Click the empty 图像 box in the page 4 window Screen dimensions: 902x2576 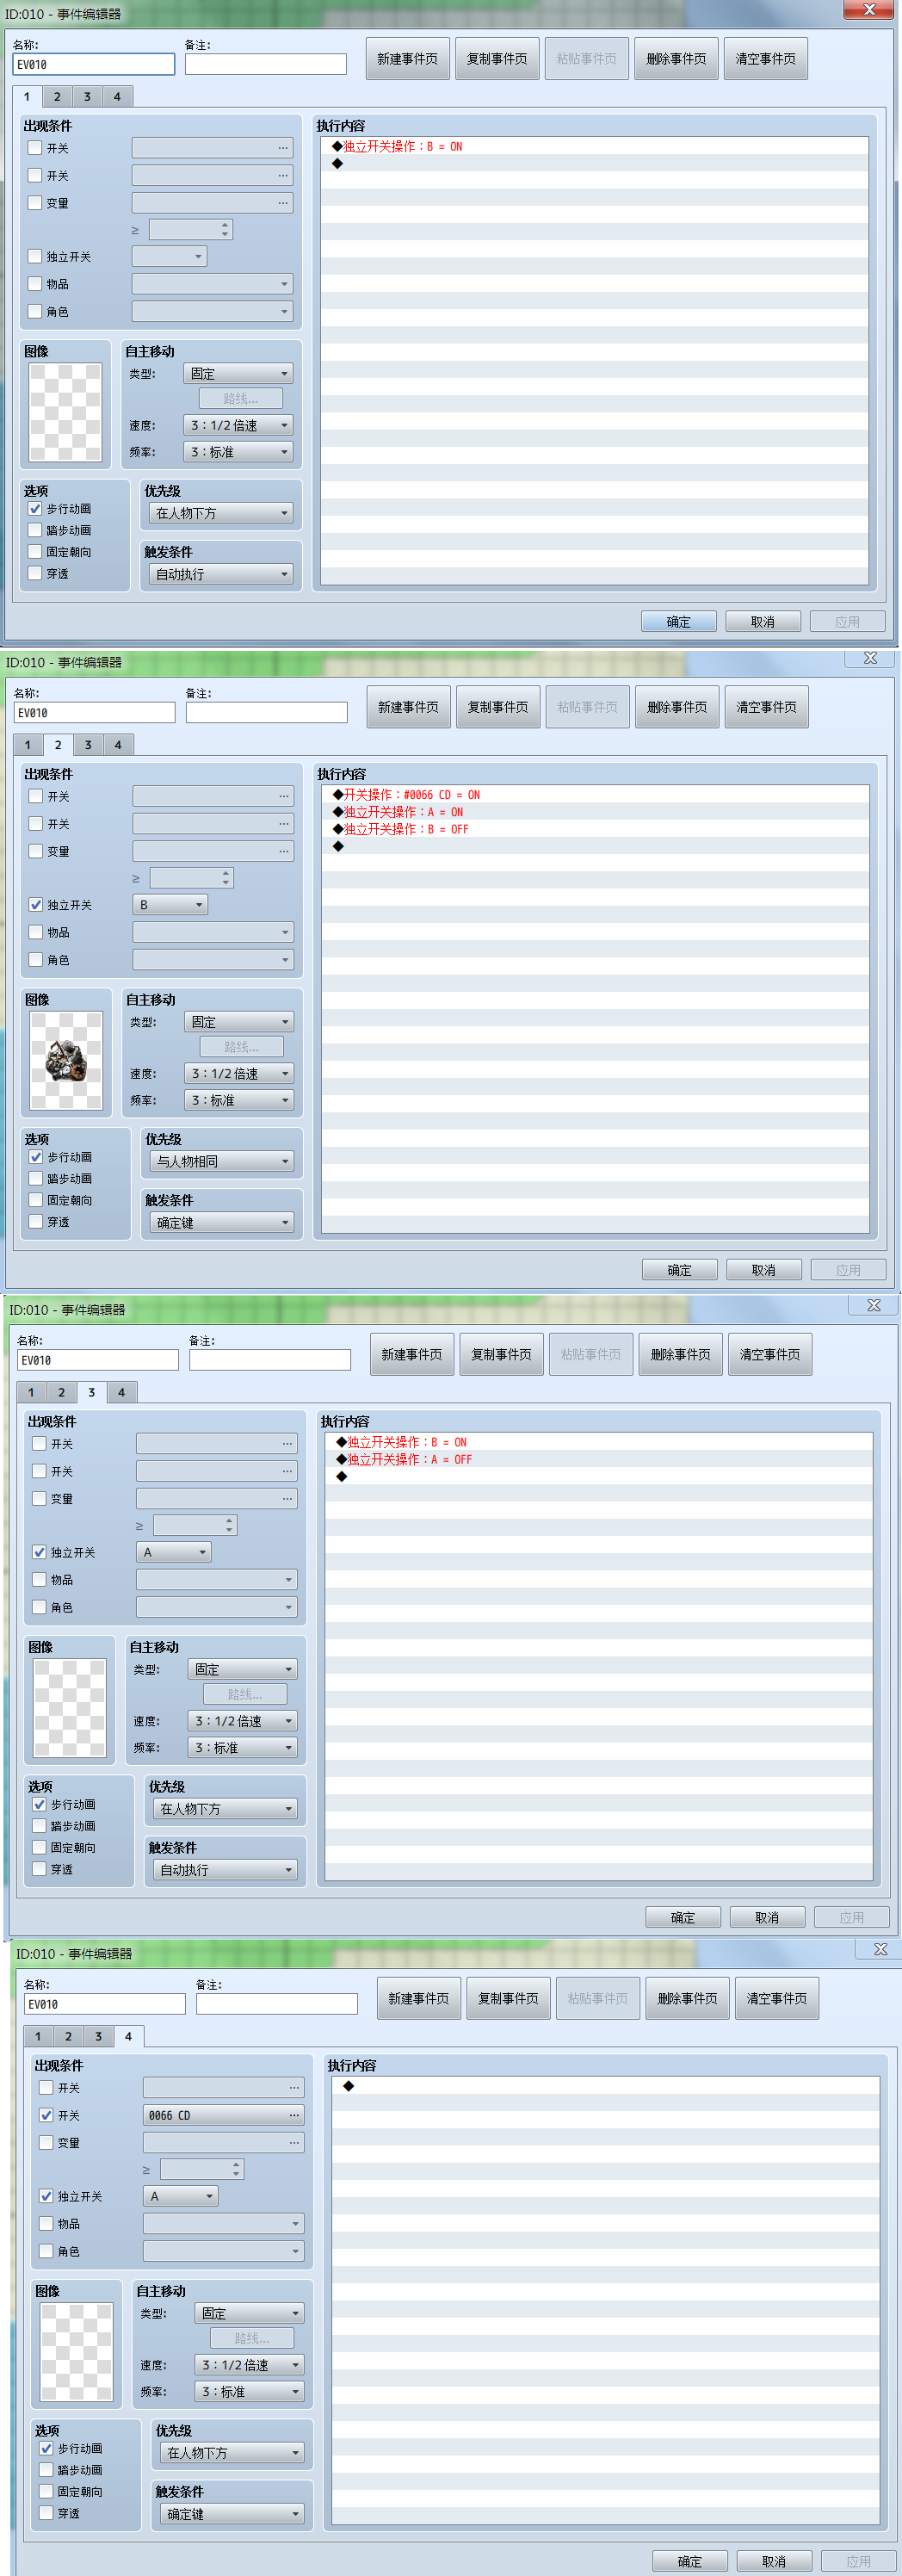[x=76, y=2351]
